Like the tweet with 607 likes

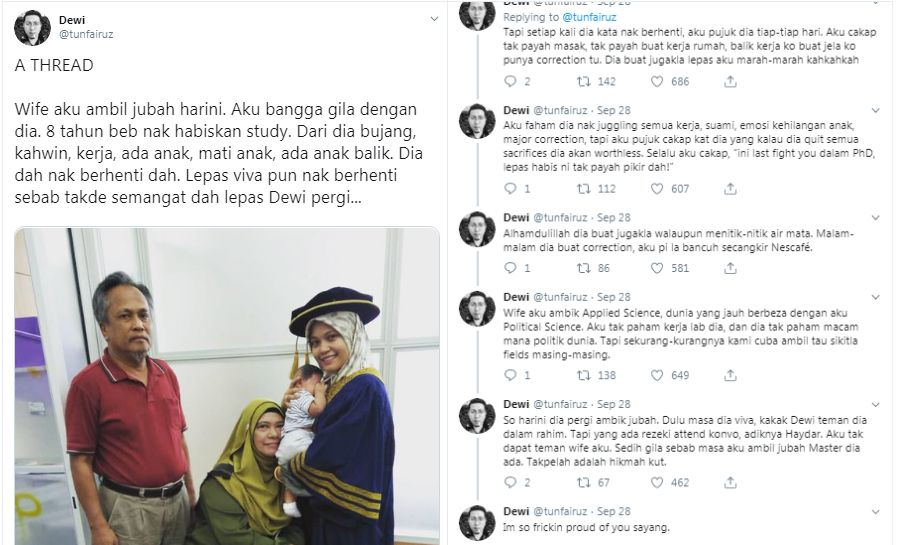click(x=657, y=189)
